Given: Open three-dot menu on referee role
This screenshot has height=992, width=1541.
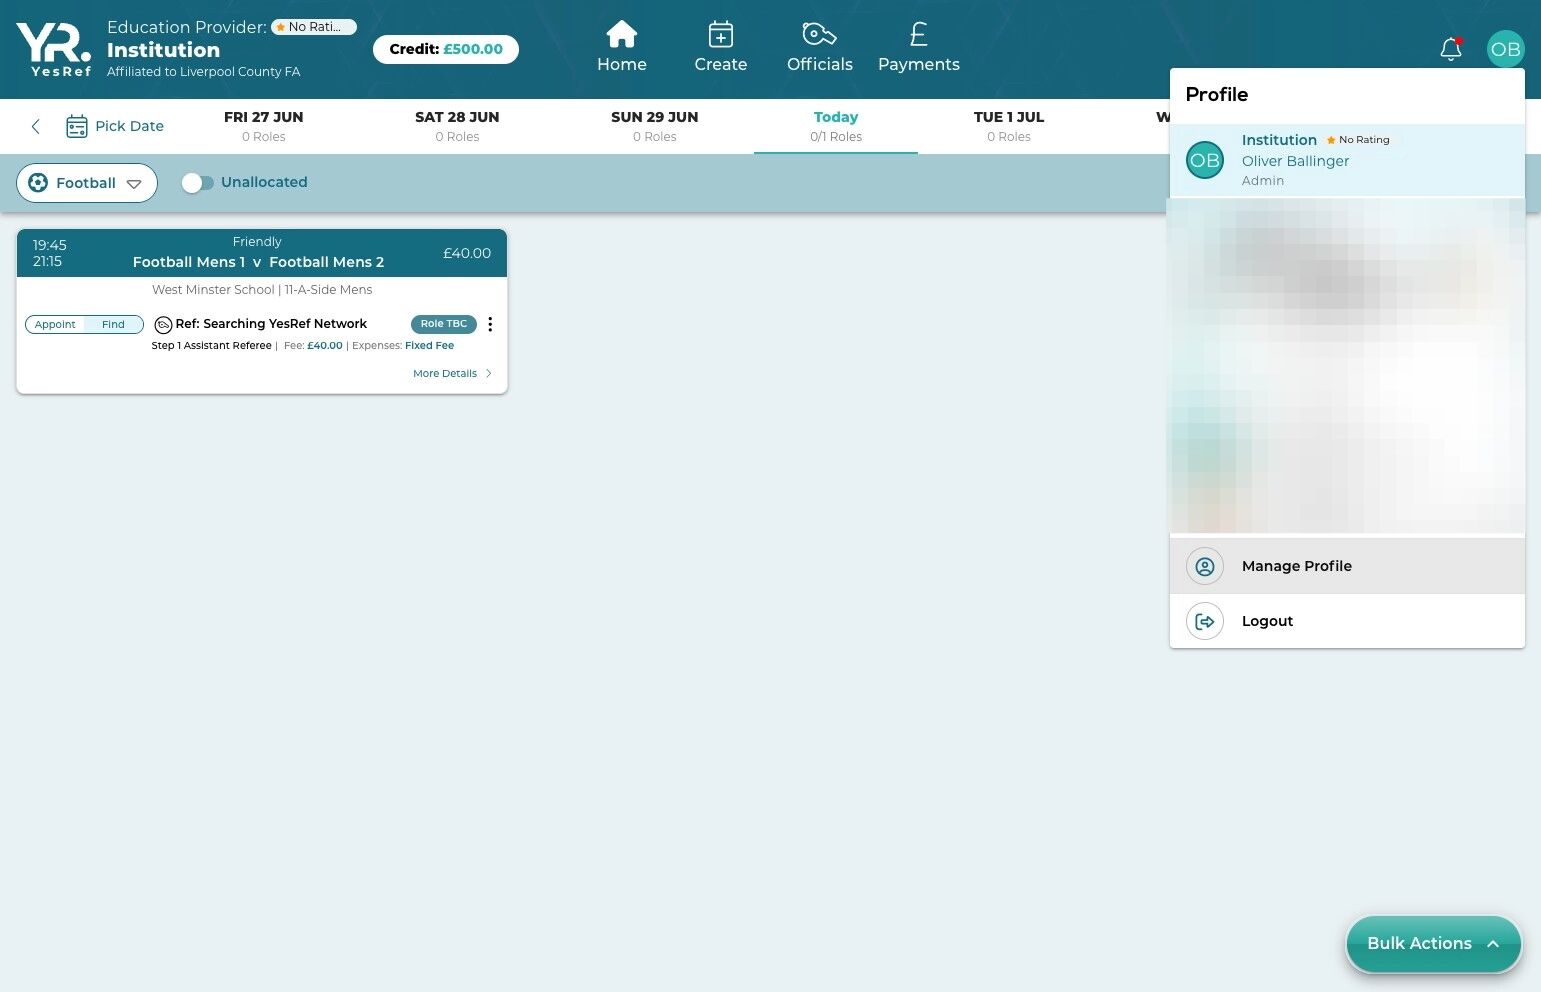Looking at the screenshot, I should [x=490, y=324].
